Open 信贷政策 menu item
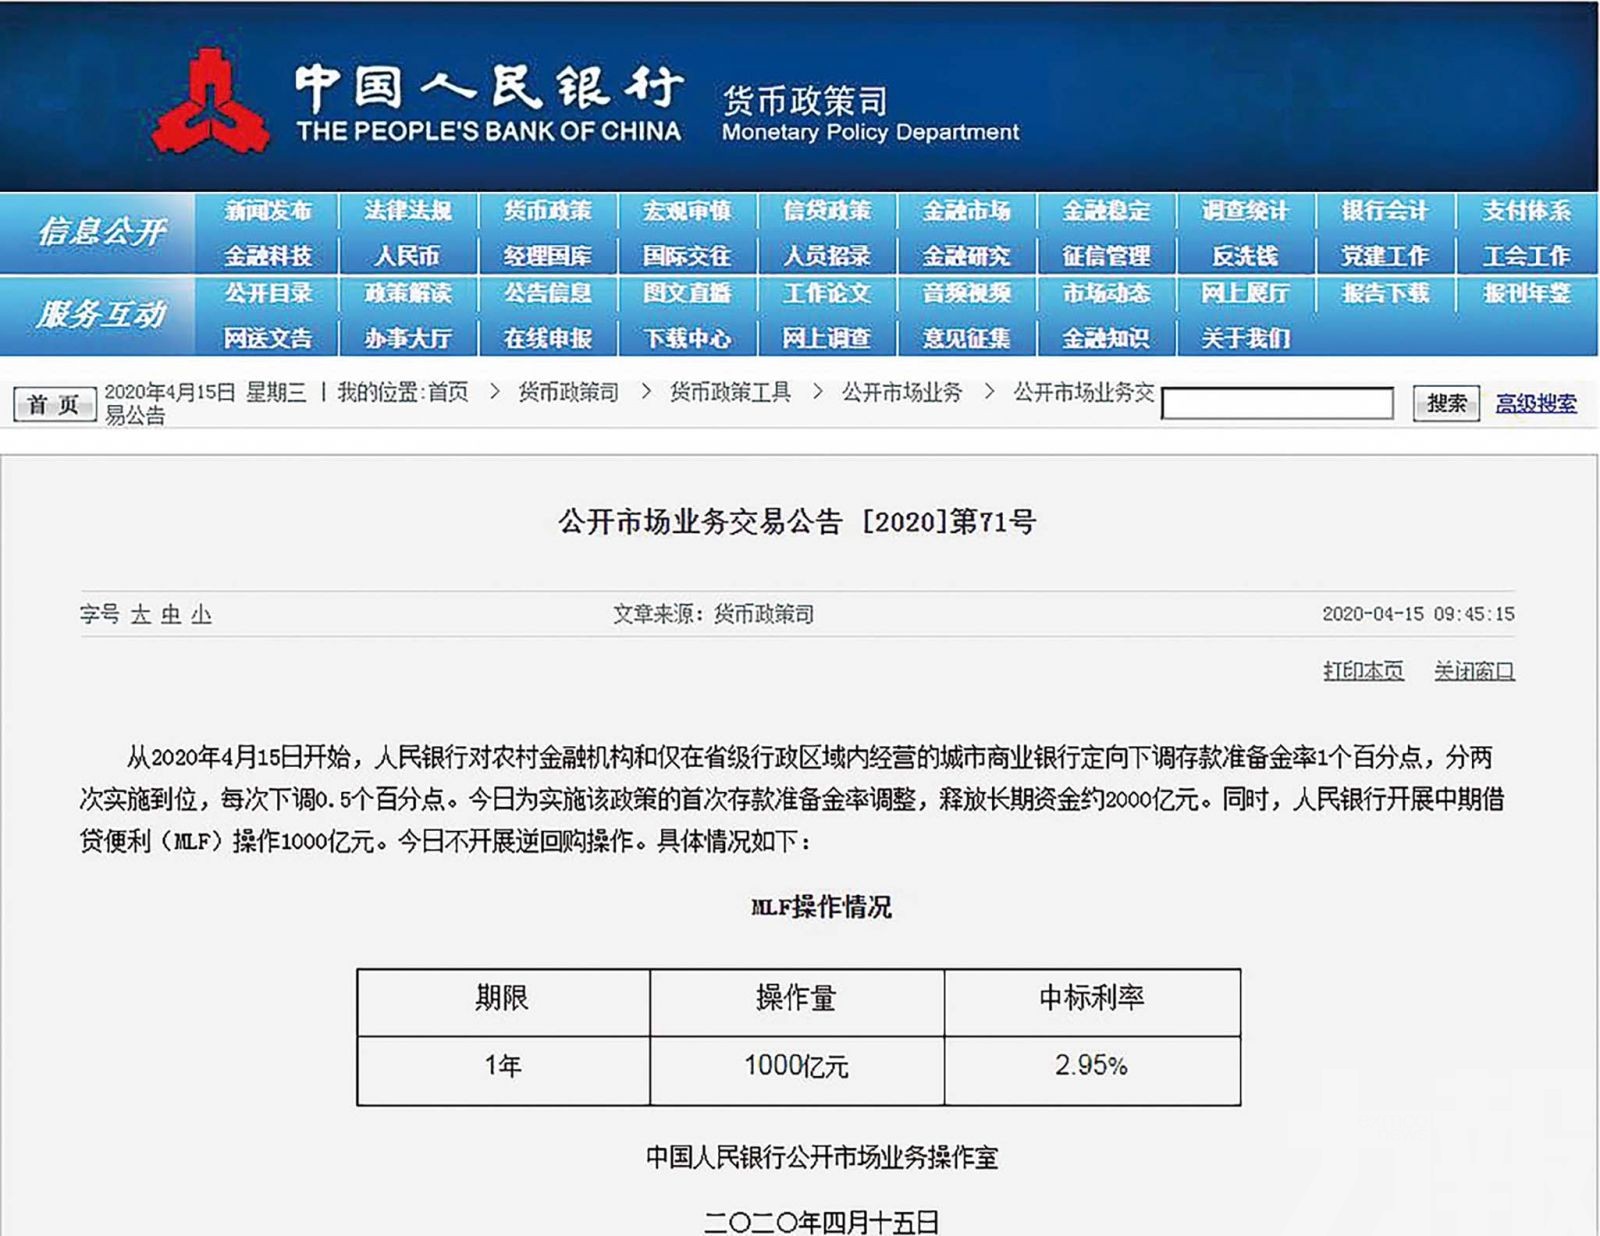The image size is (1600, 1236). pos(827,211)
